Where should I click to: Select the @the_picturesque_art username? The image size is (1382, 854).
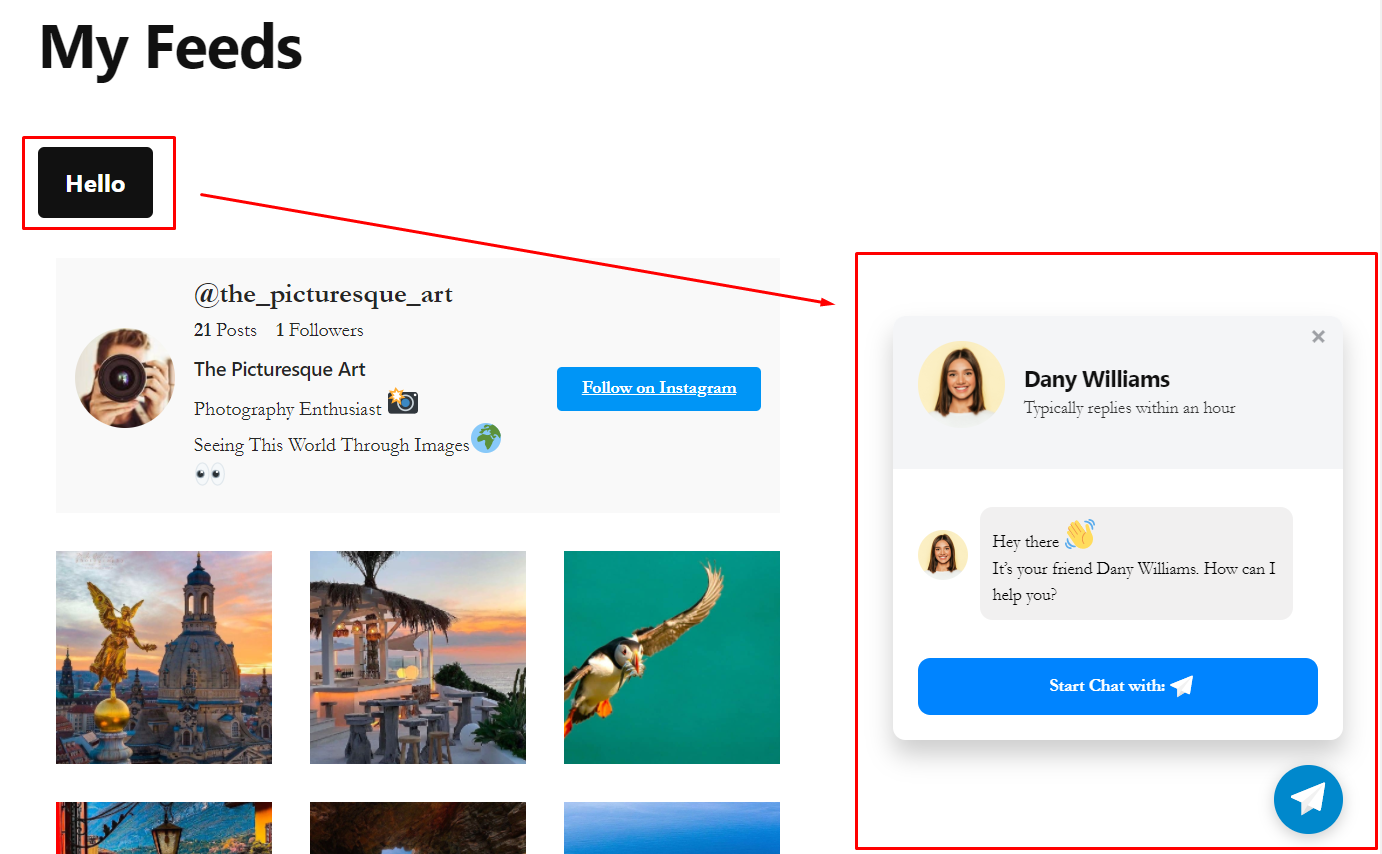tap(322, 294)
